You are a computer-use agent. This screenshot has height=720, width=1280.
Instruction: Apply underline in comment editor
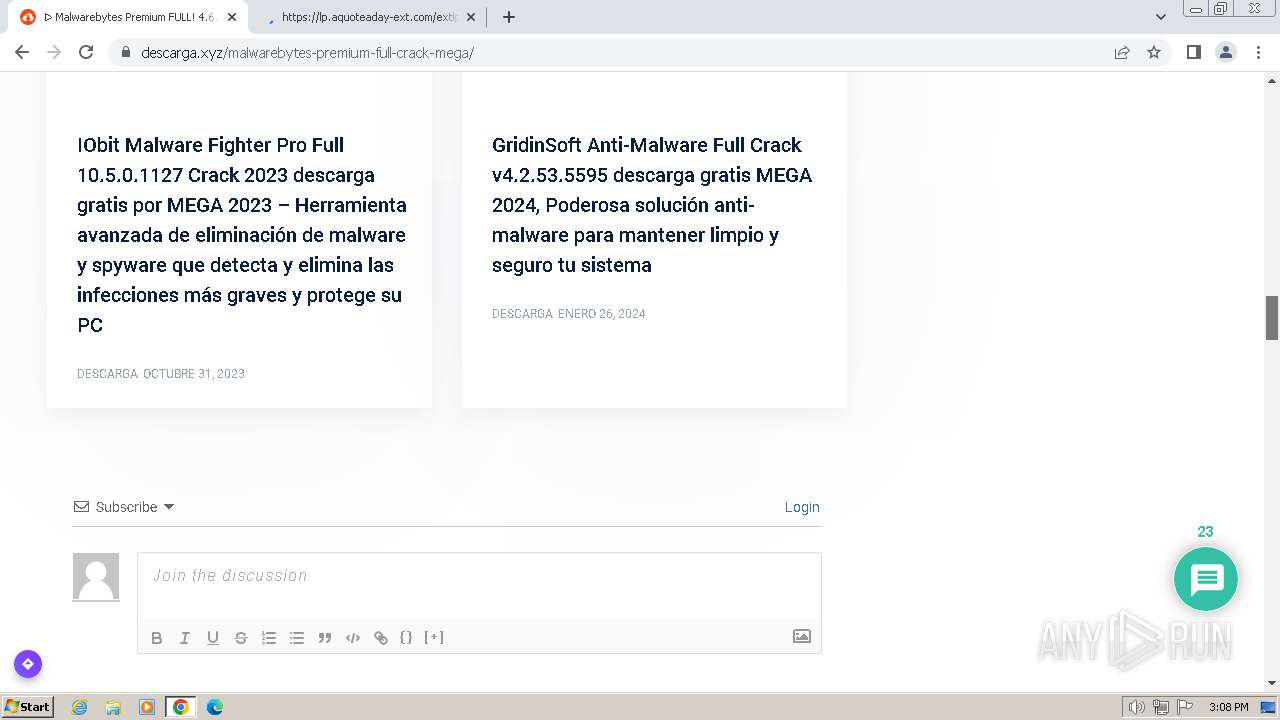(213, 638)
